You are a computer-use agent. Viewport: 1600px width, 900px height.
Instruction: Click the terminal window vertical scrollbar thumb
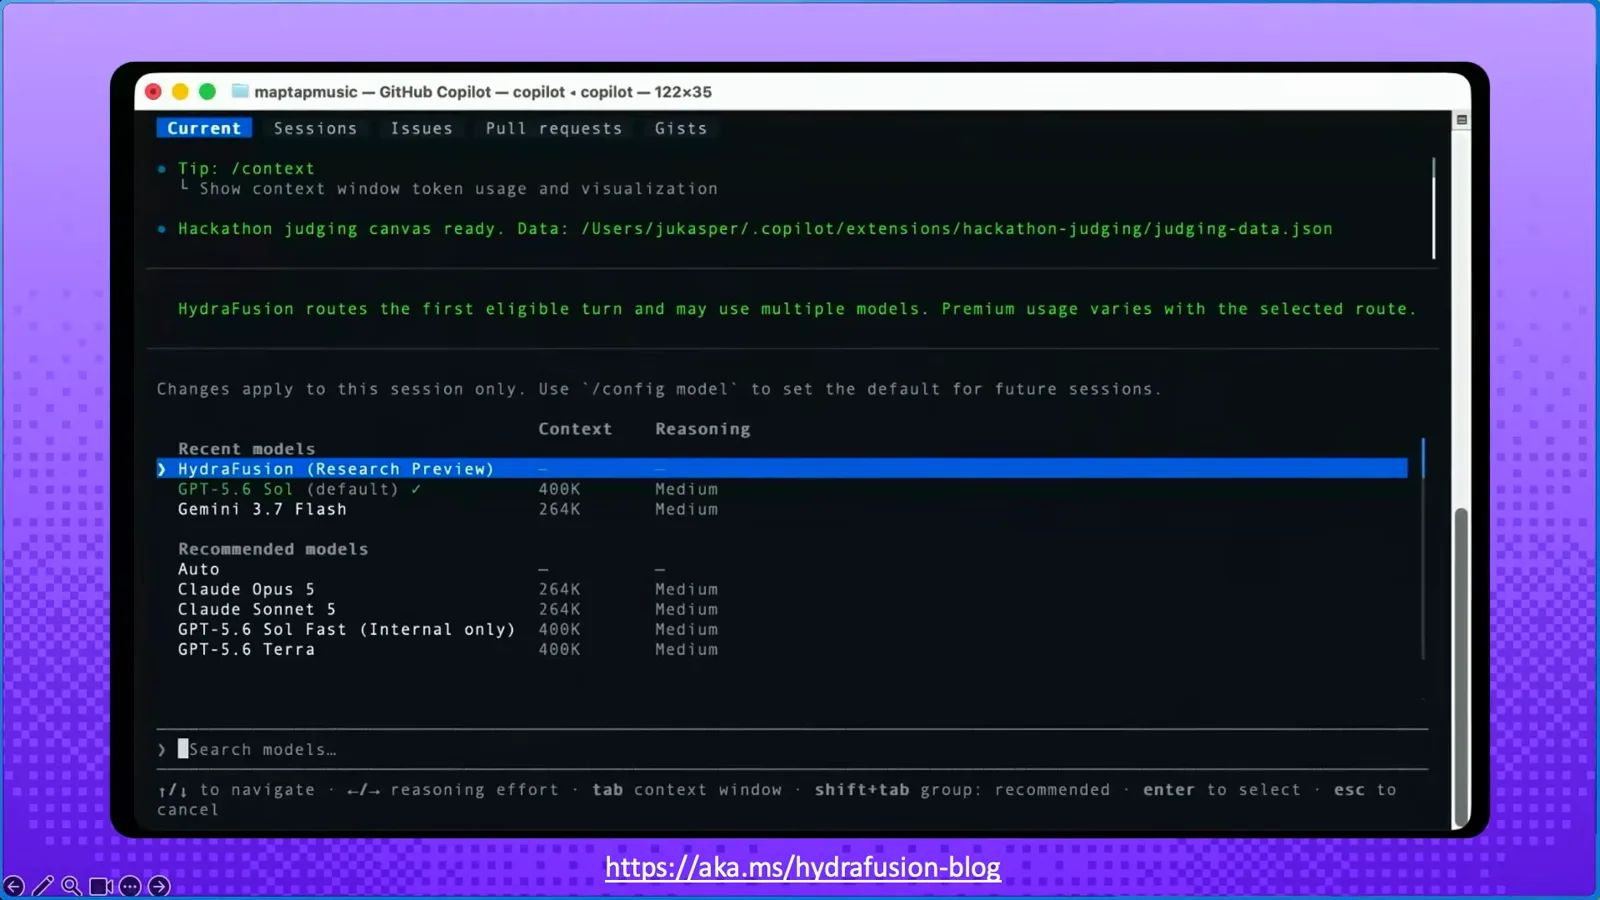point(1461,665)
